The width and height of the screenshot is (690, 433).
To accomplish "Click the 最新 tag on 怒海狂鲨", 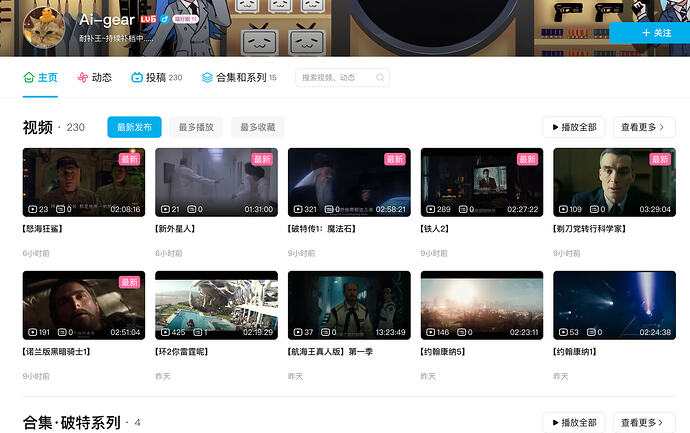I will point(129,159).
